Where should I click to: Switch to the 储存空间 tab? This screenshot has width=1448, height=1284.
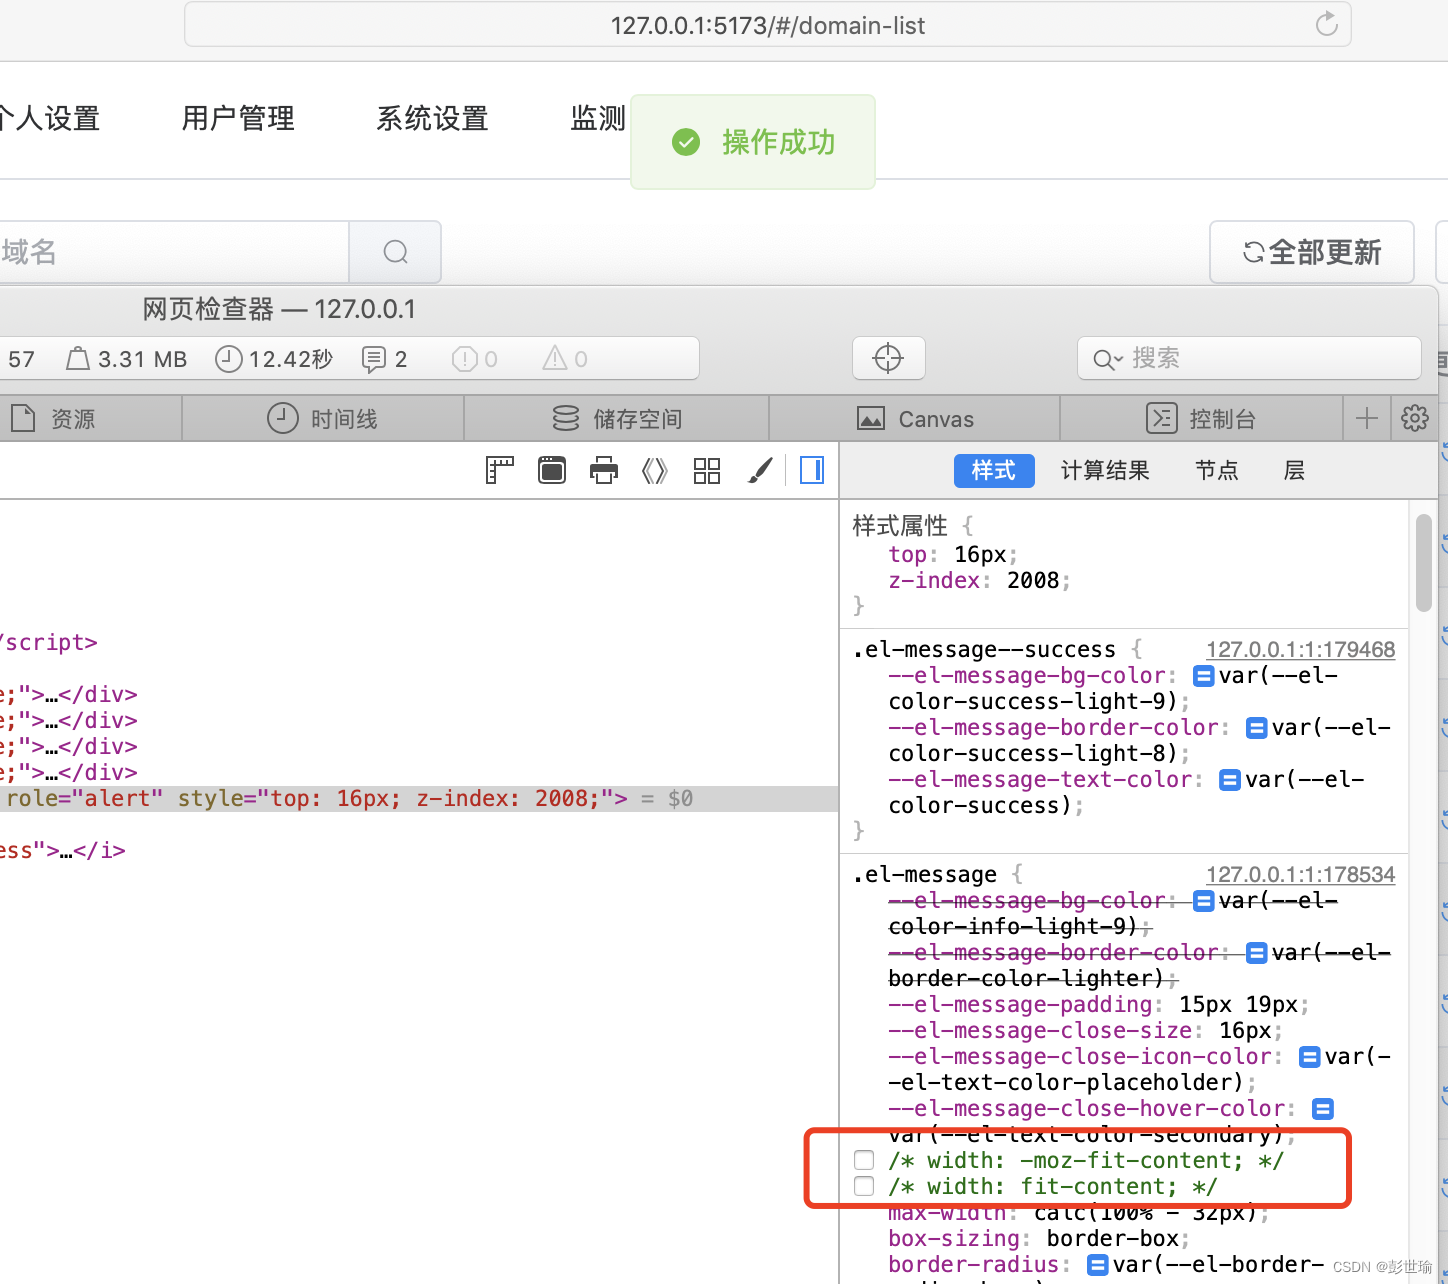(617, 419)
